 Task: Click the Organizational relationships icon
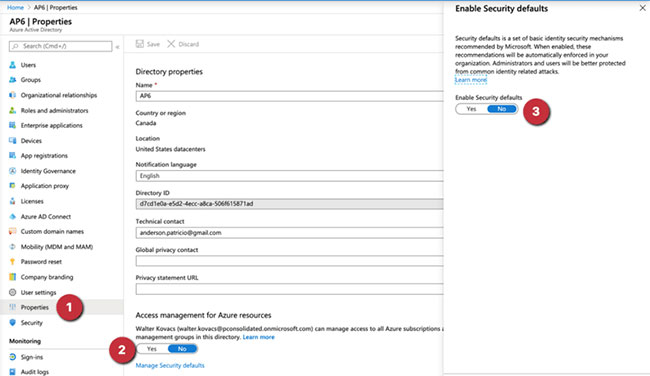12,95
